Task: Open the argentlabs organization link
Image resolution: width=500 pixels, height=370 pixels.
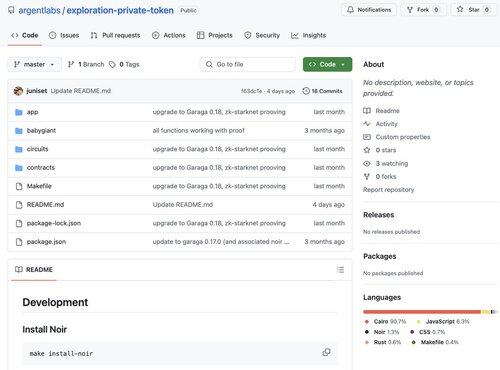Action: pyautogui.click(x=39, y=10)
